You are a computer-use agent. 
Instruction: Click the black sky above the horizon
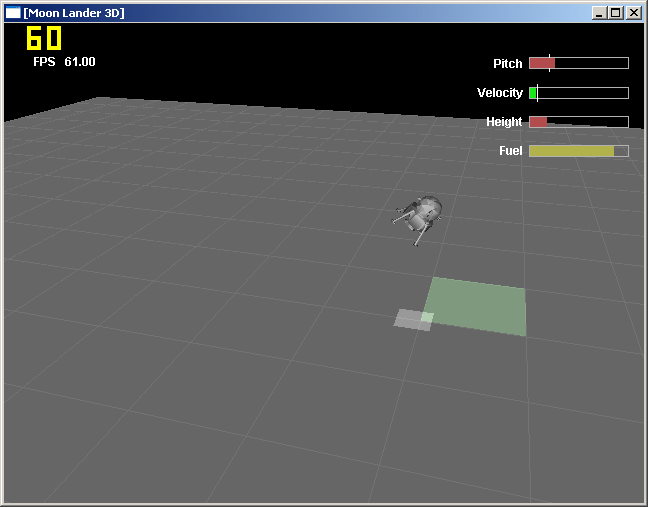(300, 60)
